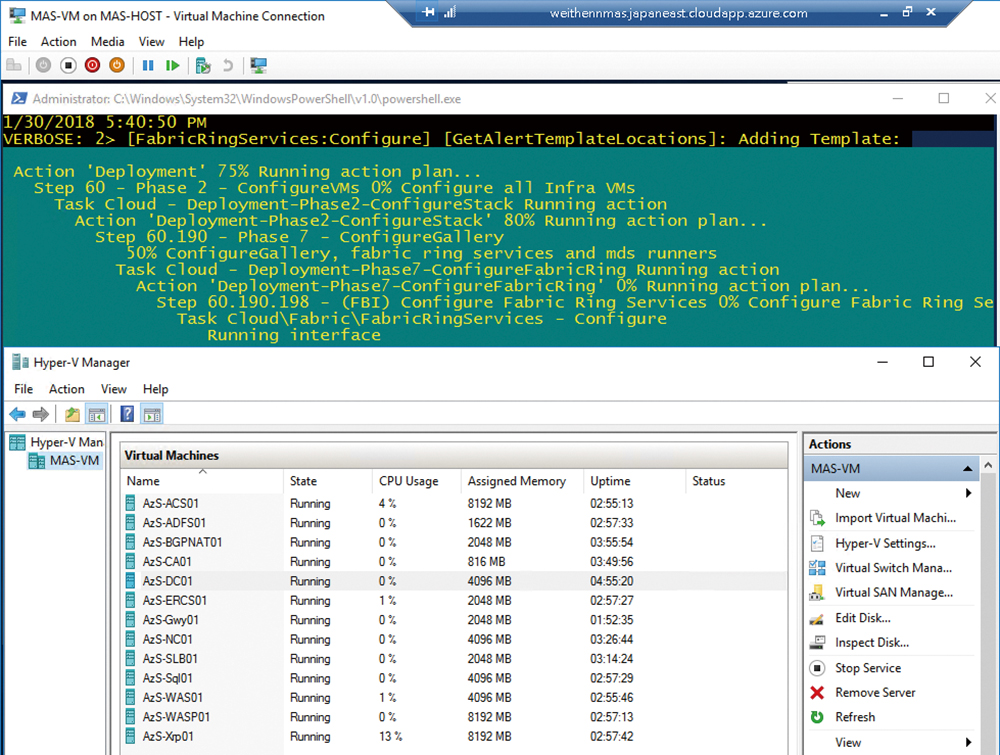Screen dimensions: 1000x755
Task: Open Hyper-V Settings action
Action: (885, 543)
